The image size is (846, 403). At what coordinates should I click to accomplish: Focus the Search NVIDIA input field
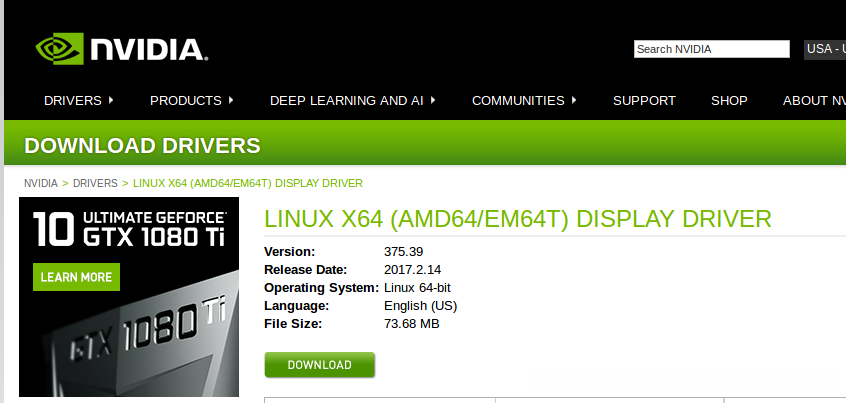(x=712, y=49)
